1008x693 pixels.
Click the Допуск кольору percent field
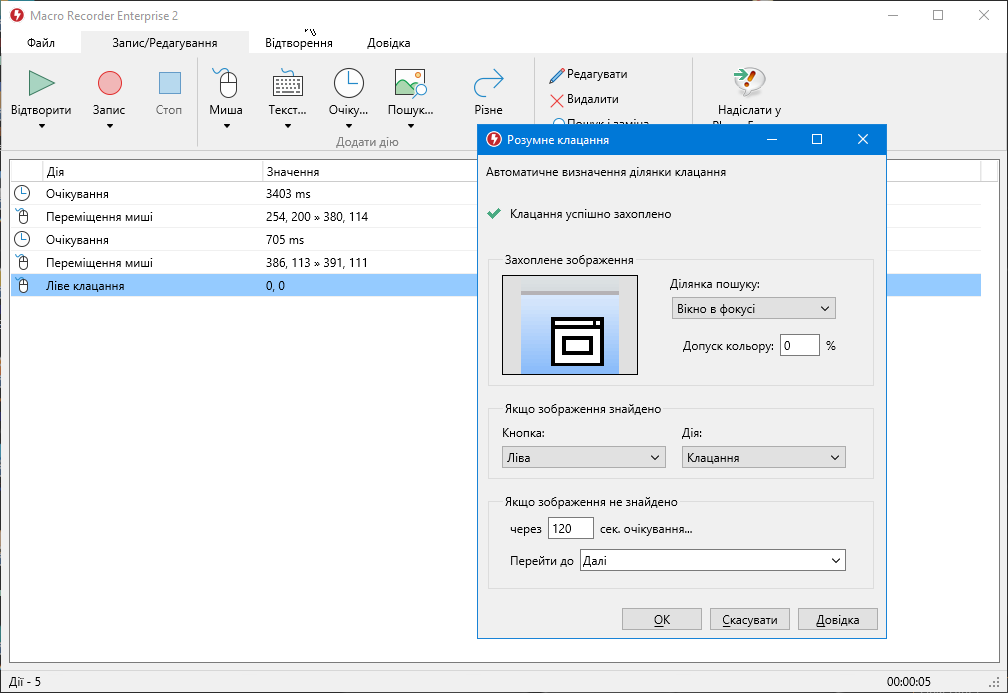[800, 345]
